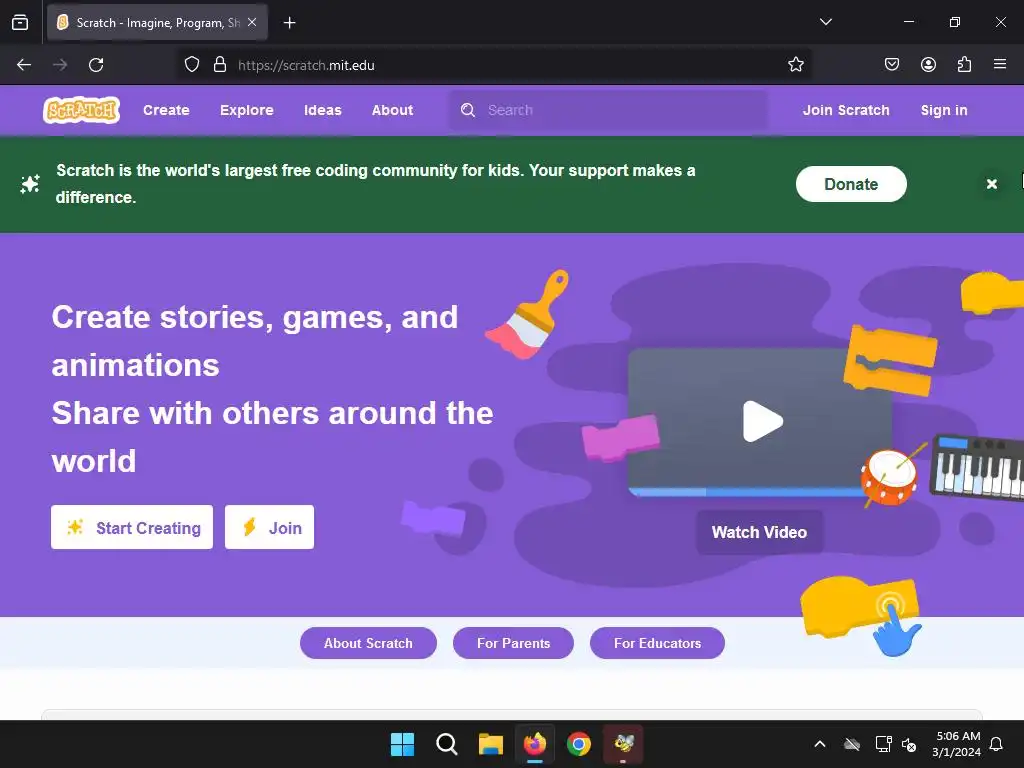1024x768 pixels.
Task: Open Windows taskbar search
Action: coord(447,744)
